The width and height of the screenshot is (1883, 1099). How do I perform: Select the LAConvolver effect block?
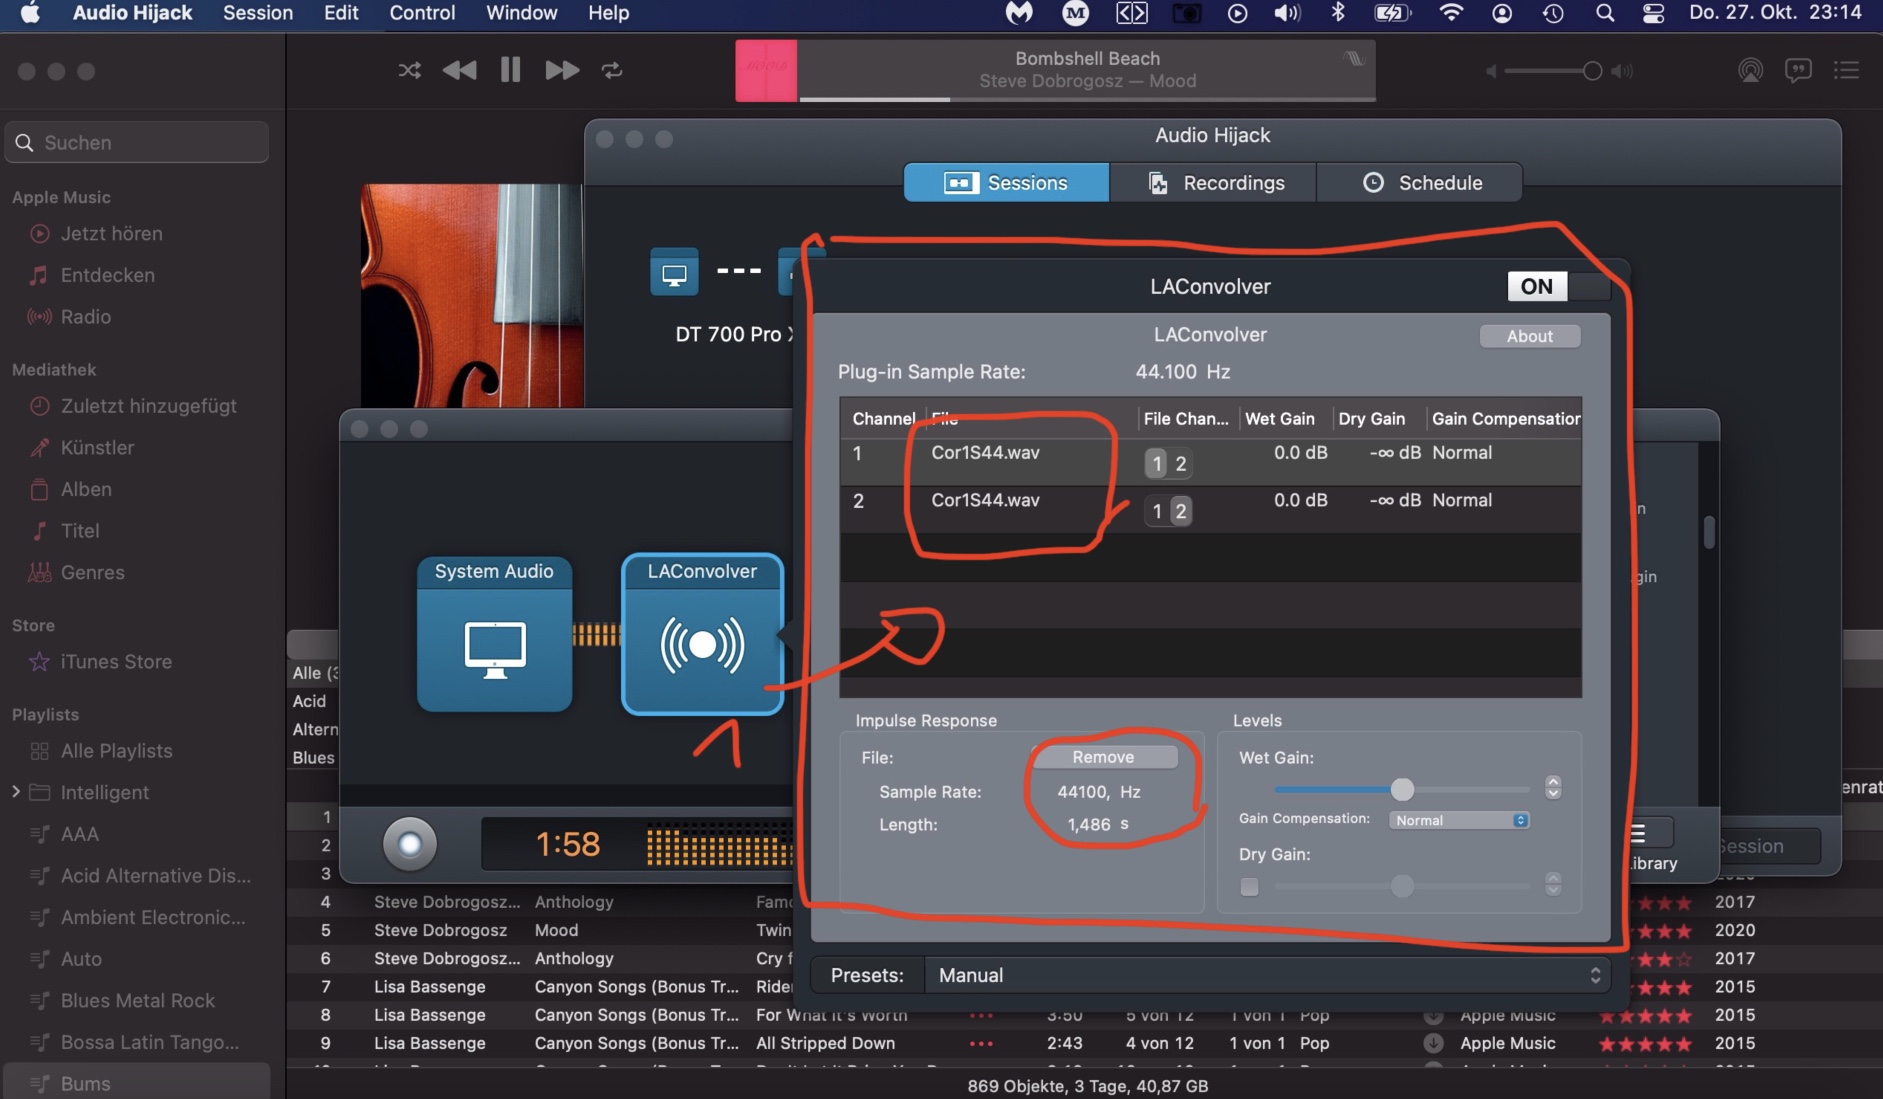tap(702, 634)
